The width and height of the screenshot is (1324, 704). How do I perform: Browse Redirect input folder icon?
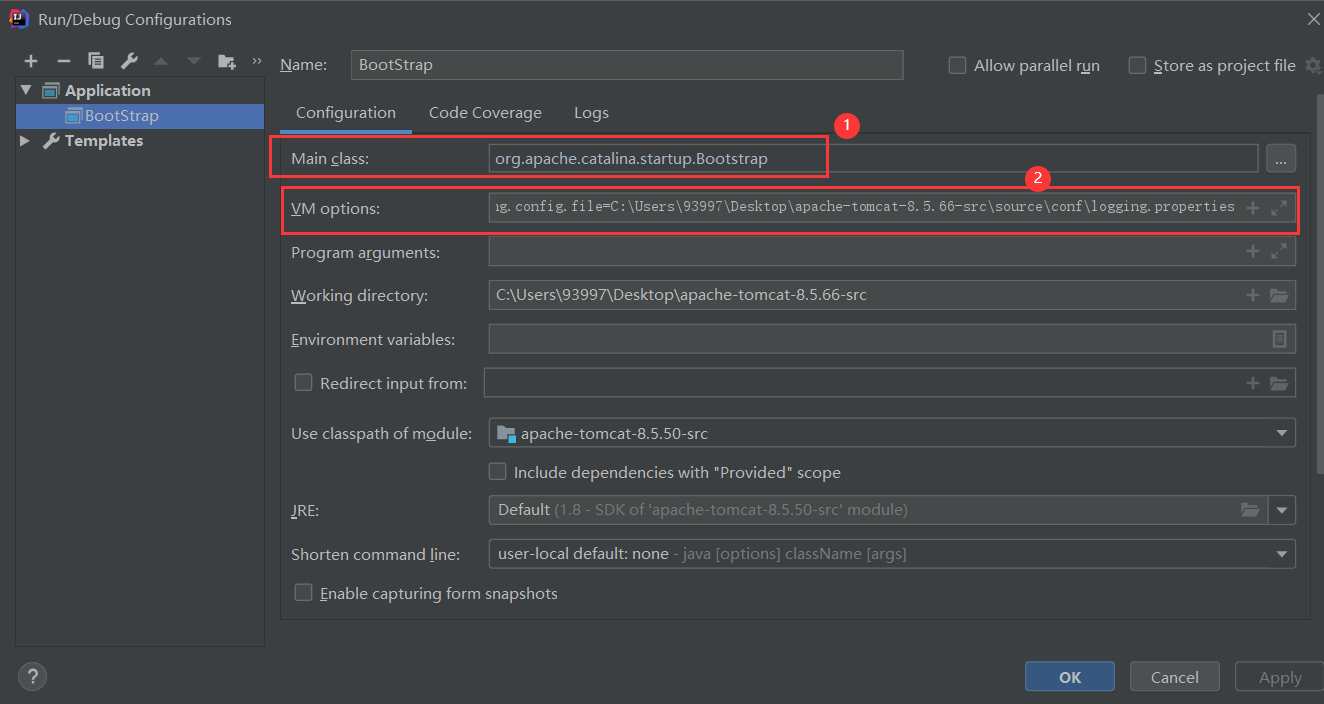pyautogui.click(x=1279, y=383)
